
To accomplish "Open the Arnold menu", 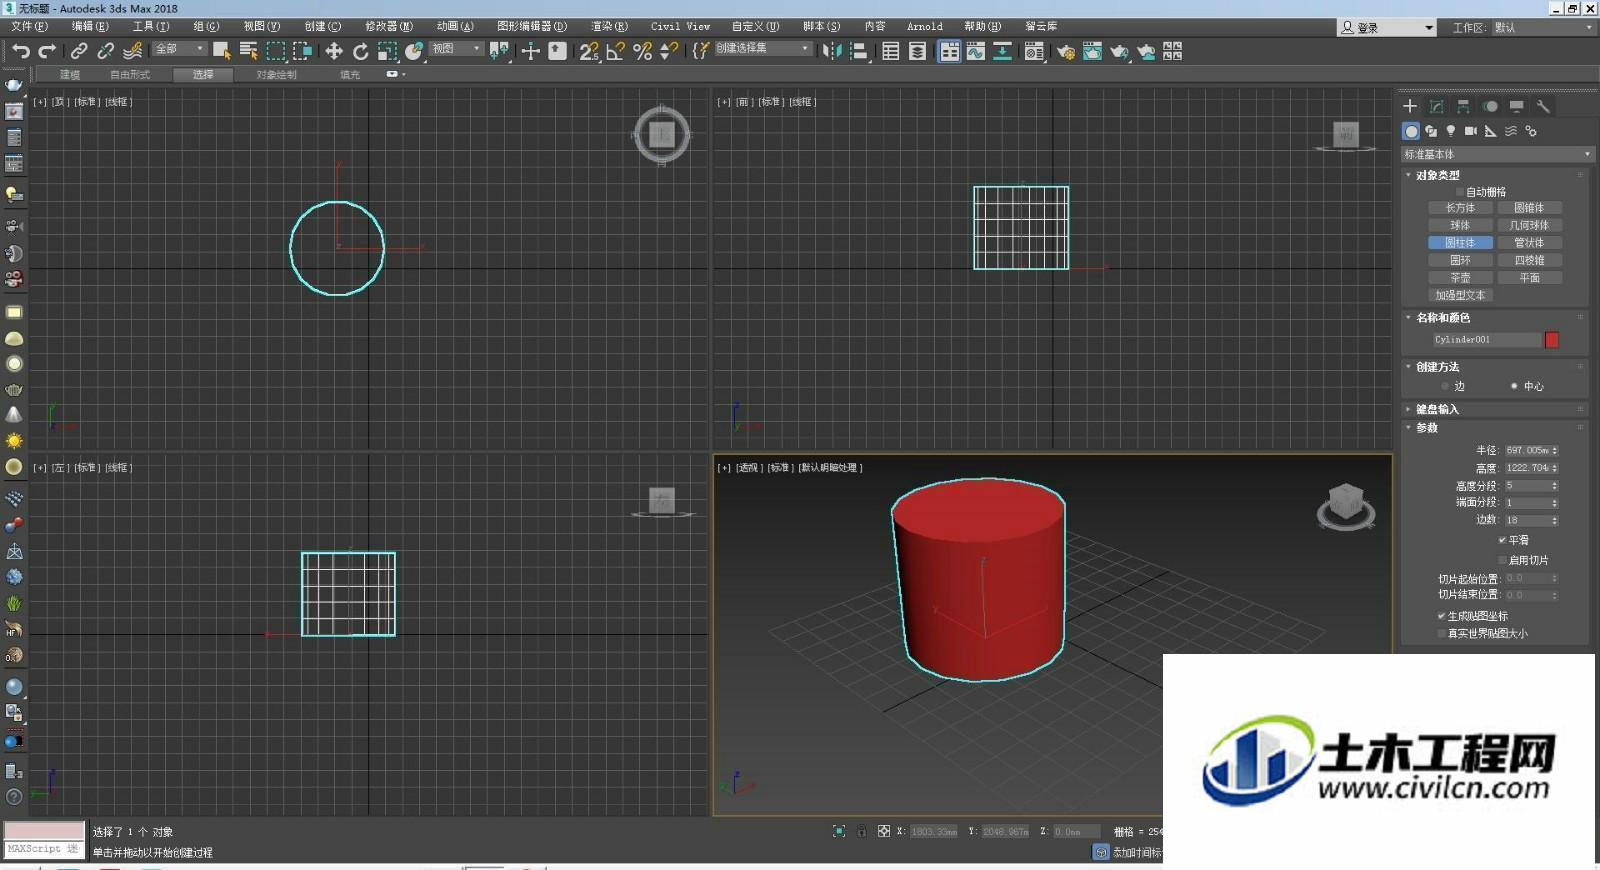I will coord(925,26).
